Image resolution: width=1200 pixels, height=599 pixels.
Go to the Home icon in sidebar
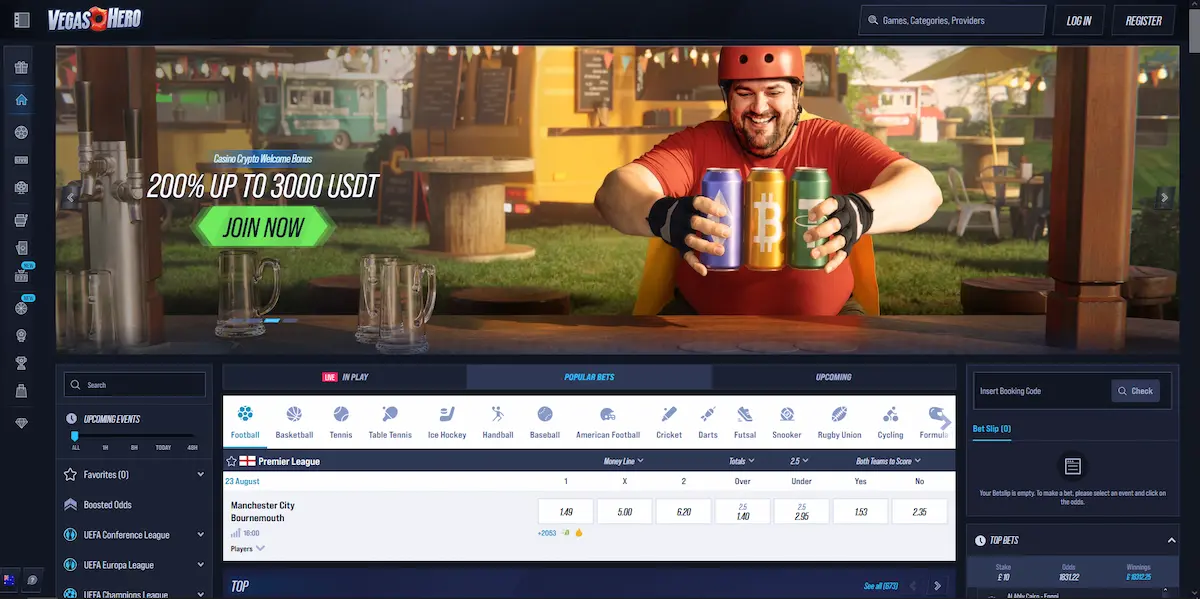[x=21, y=100]
